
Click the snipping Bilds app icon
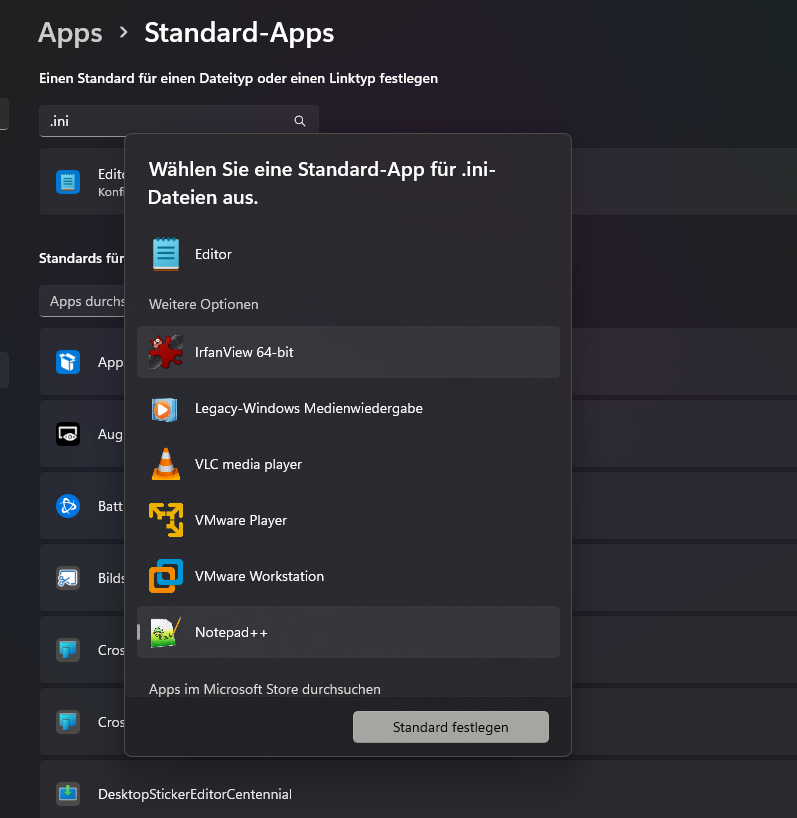(x=68, y=578)
